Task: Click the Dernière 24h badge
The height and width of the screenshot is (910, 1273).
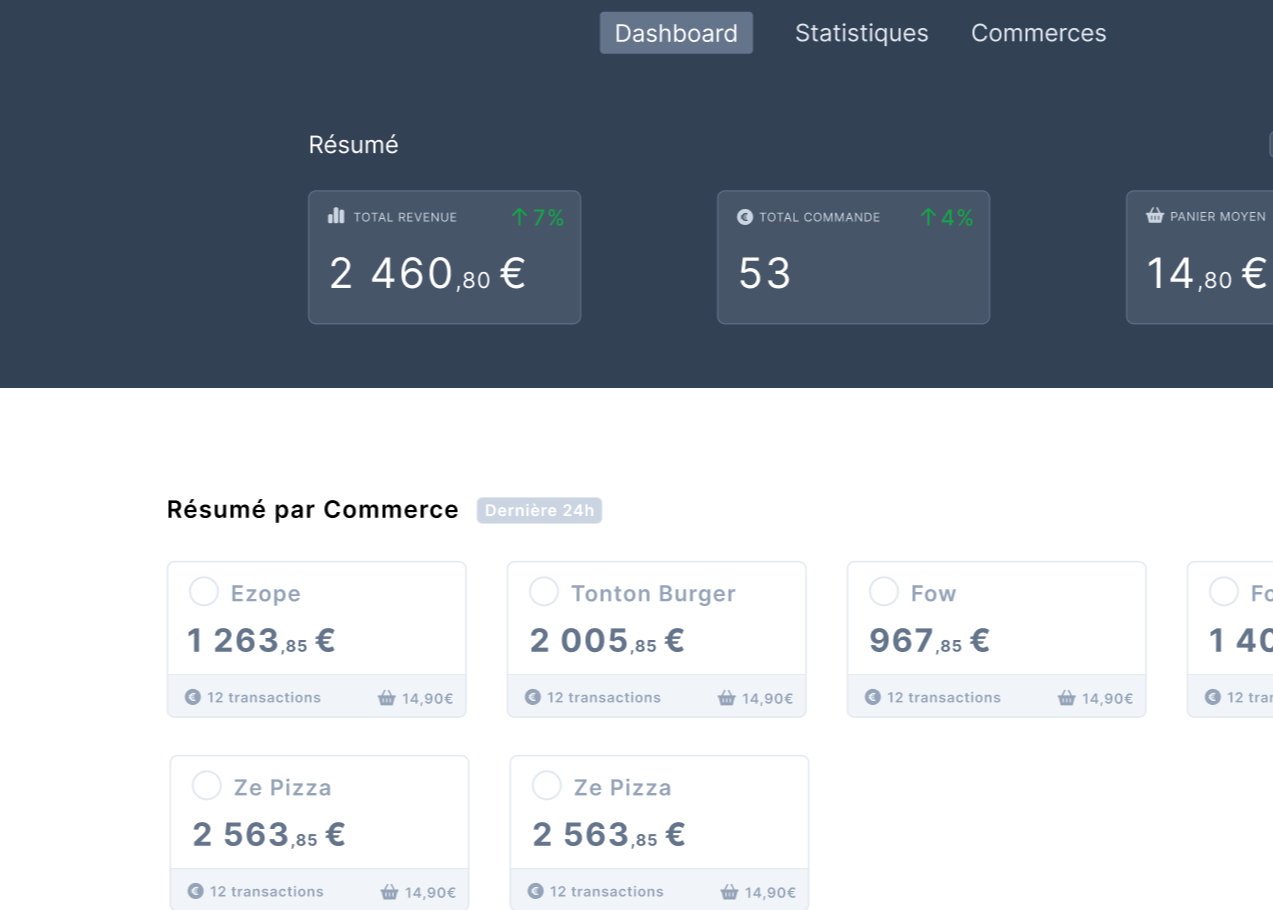Action: point(539,510)
